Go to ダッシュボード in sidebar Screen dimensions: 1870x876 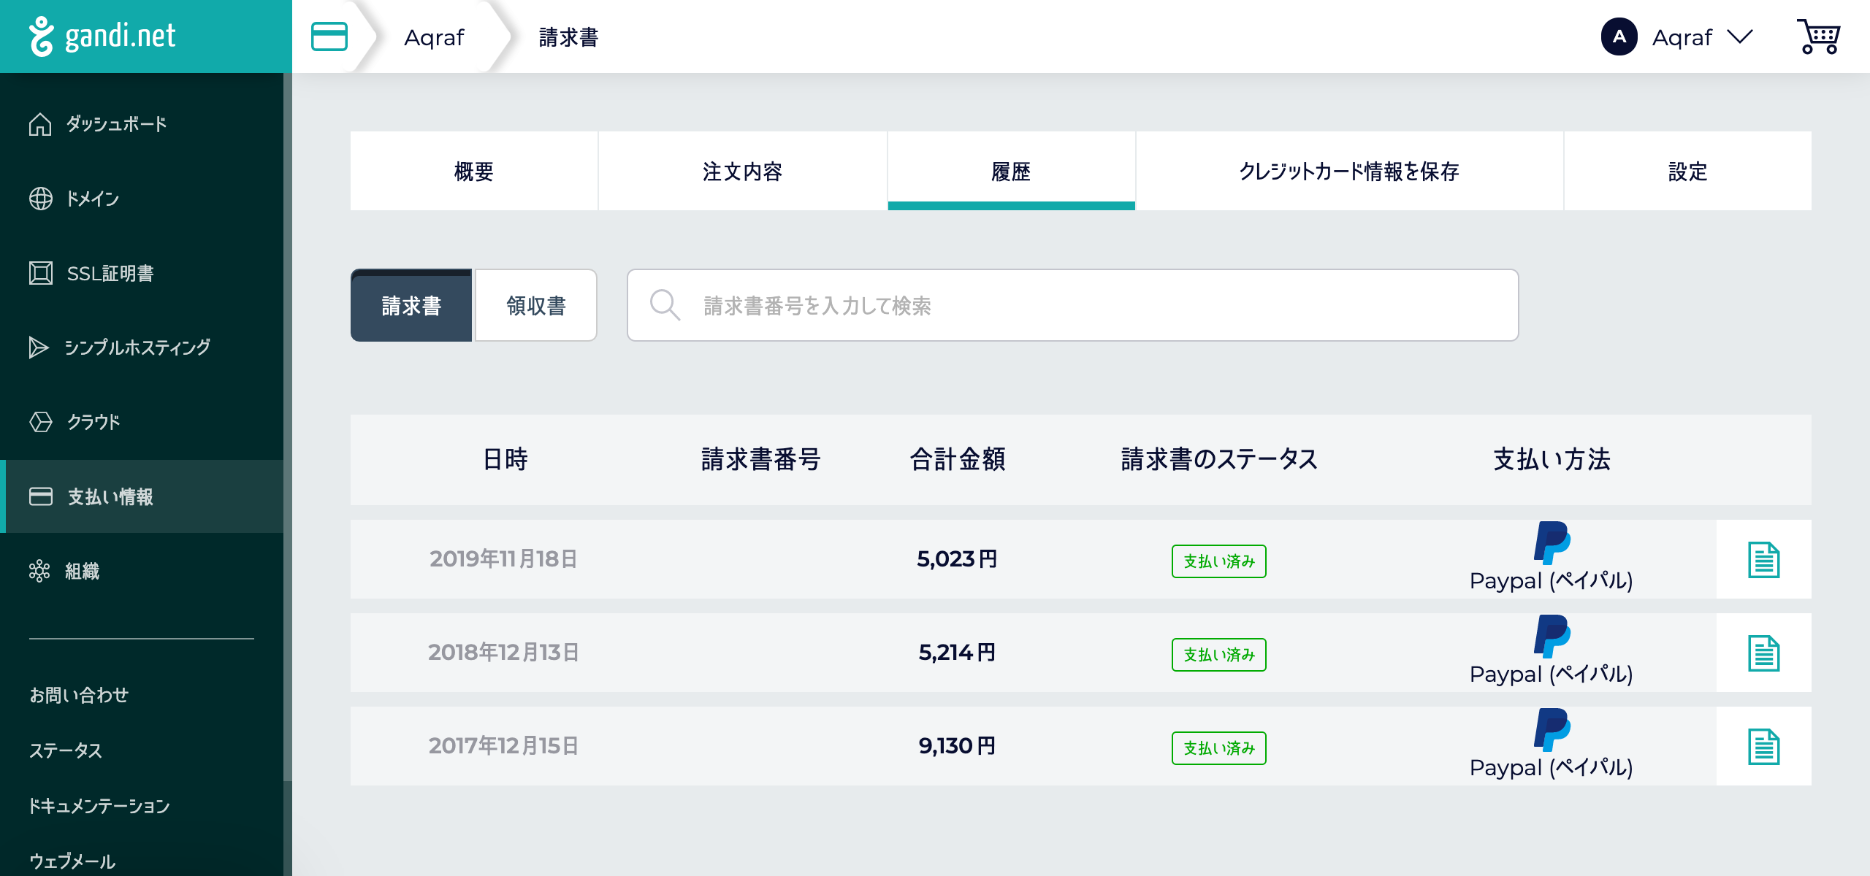[x=116, y=124]
